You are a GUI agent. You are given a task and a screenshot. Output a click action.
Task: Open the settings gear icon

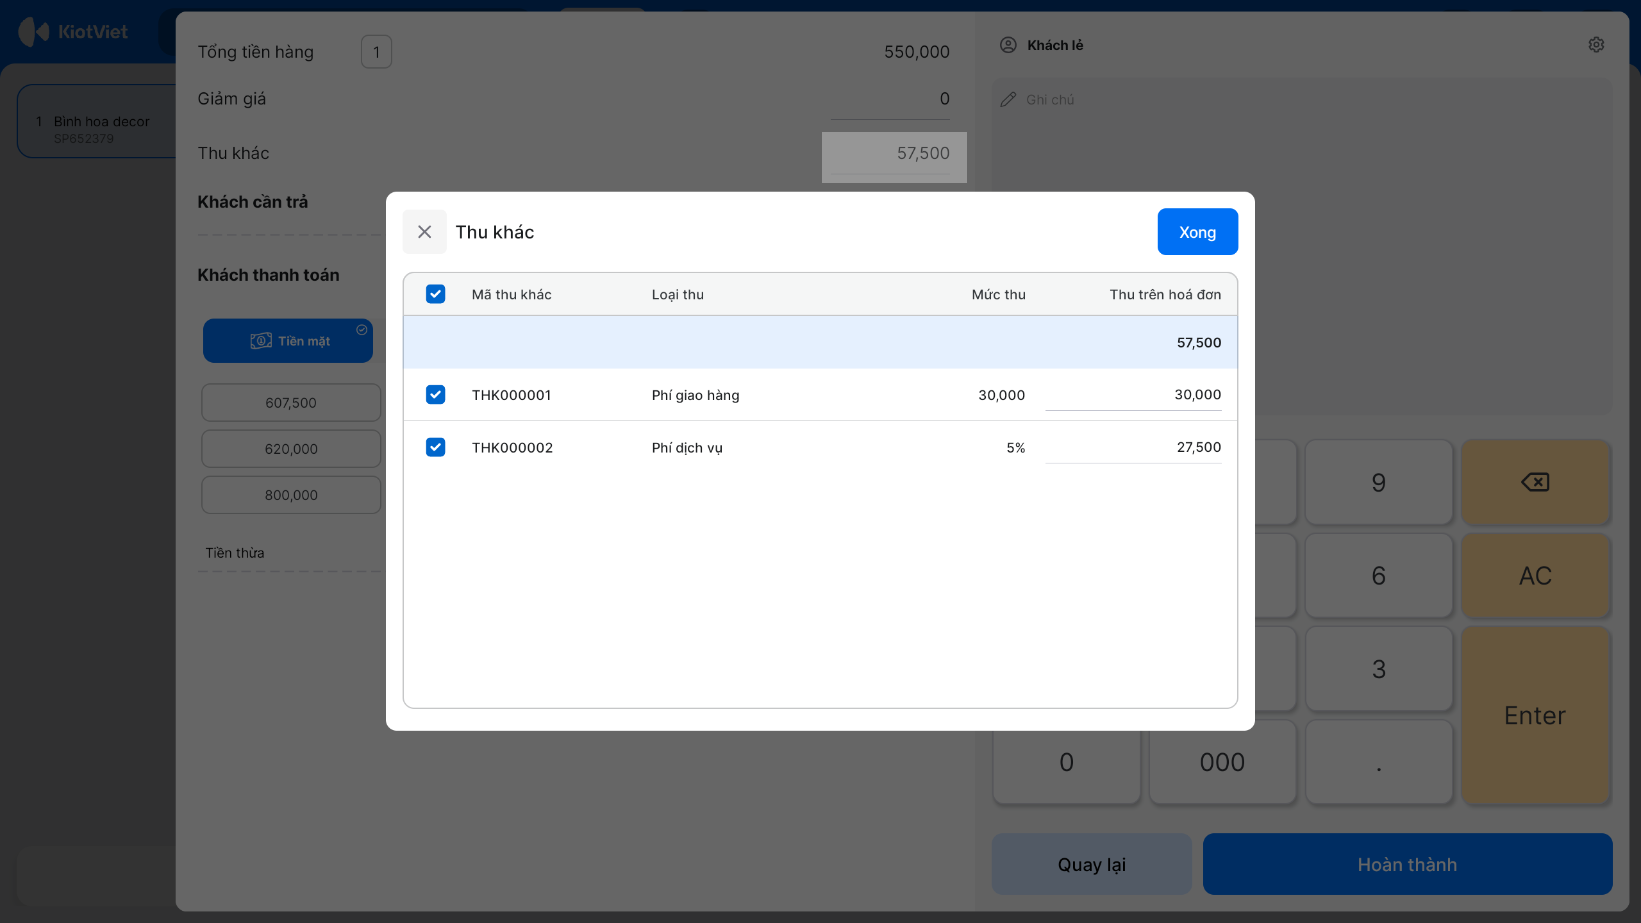click(1596, 45)
